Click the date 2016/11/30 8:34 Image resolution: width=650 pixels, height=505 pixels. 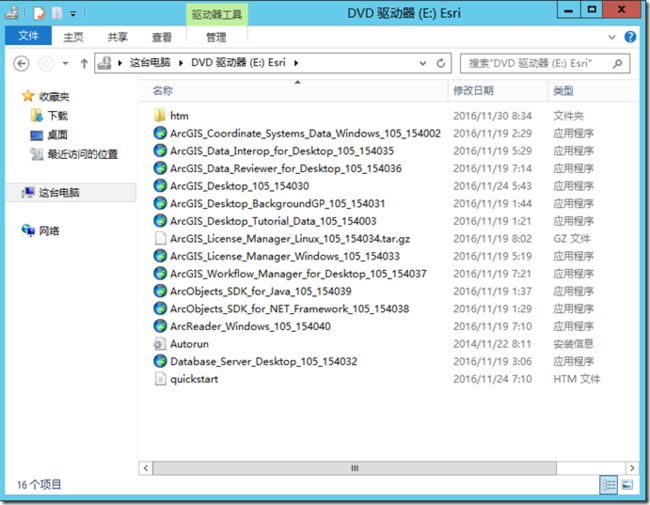pos(492,116)
